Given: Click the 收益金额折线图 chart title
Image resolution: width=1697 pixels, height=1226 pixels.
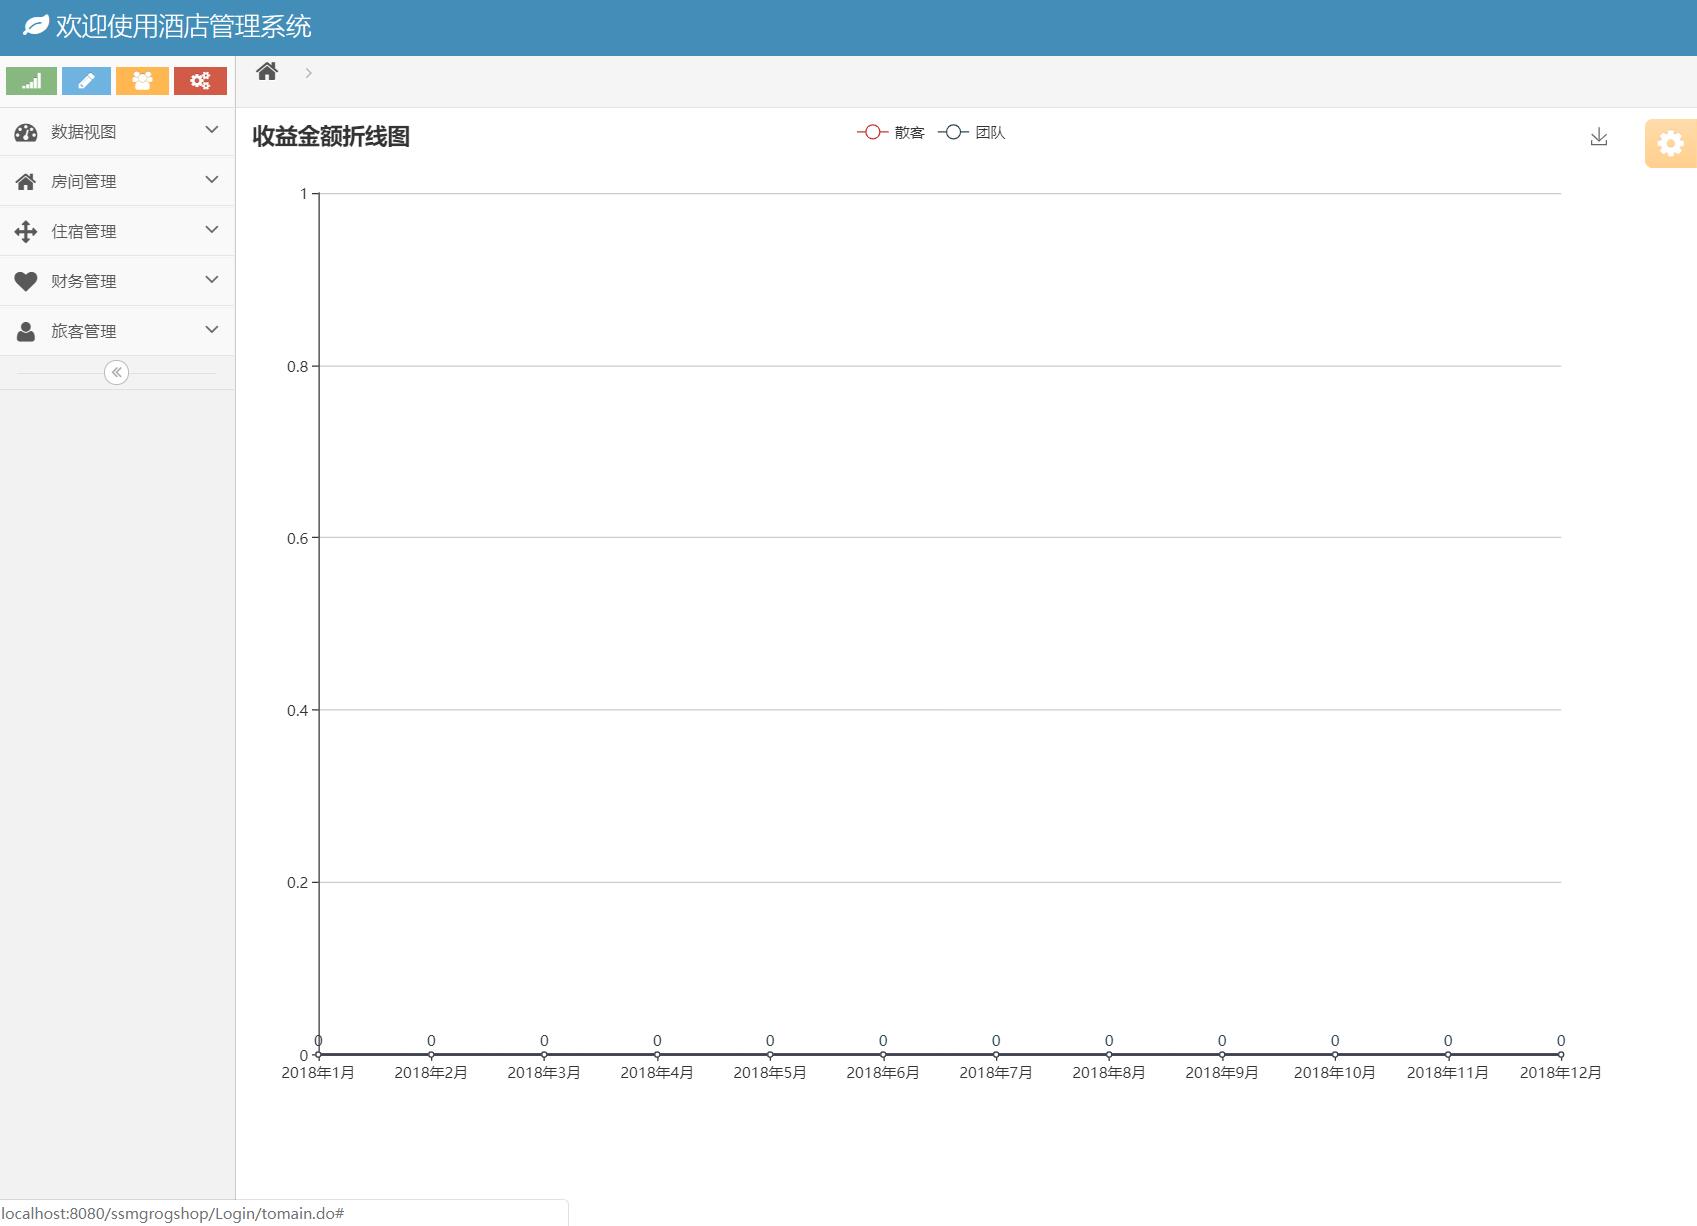Looking at the screenshot, I should [331, 136].
